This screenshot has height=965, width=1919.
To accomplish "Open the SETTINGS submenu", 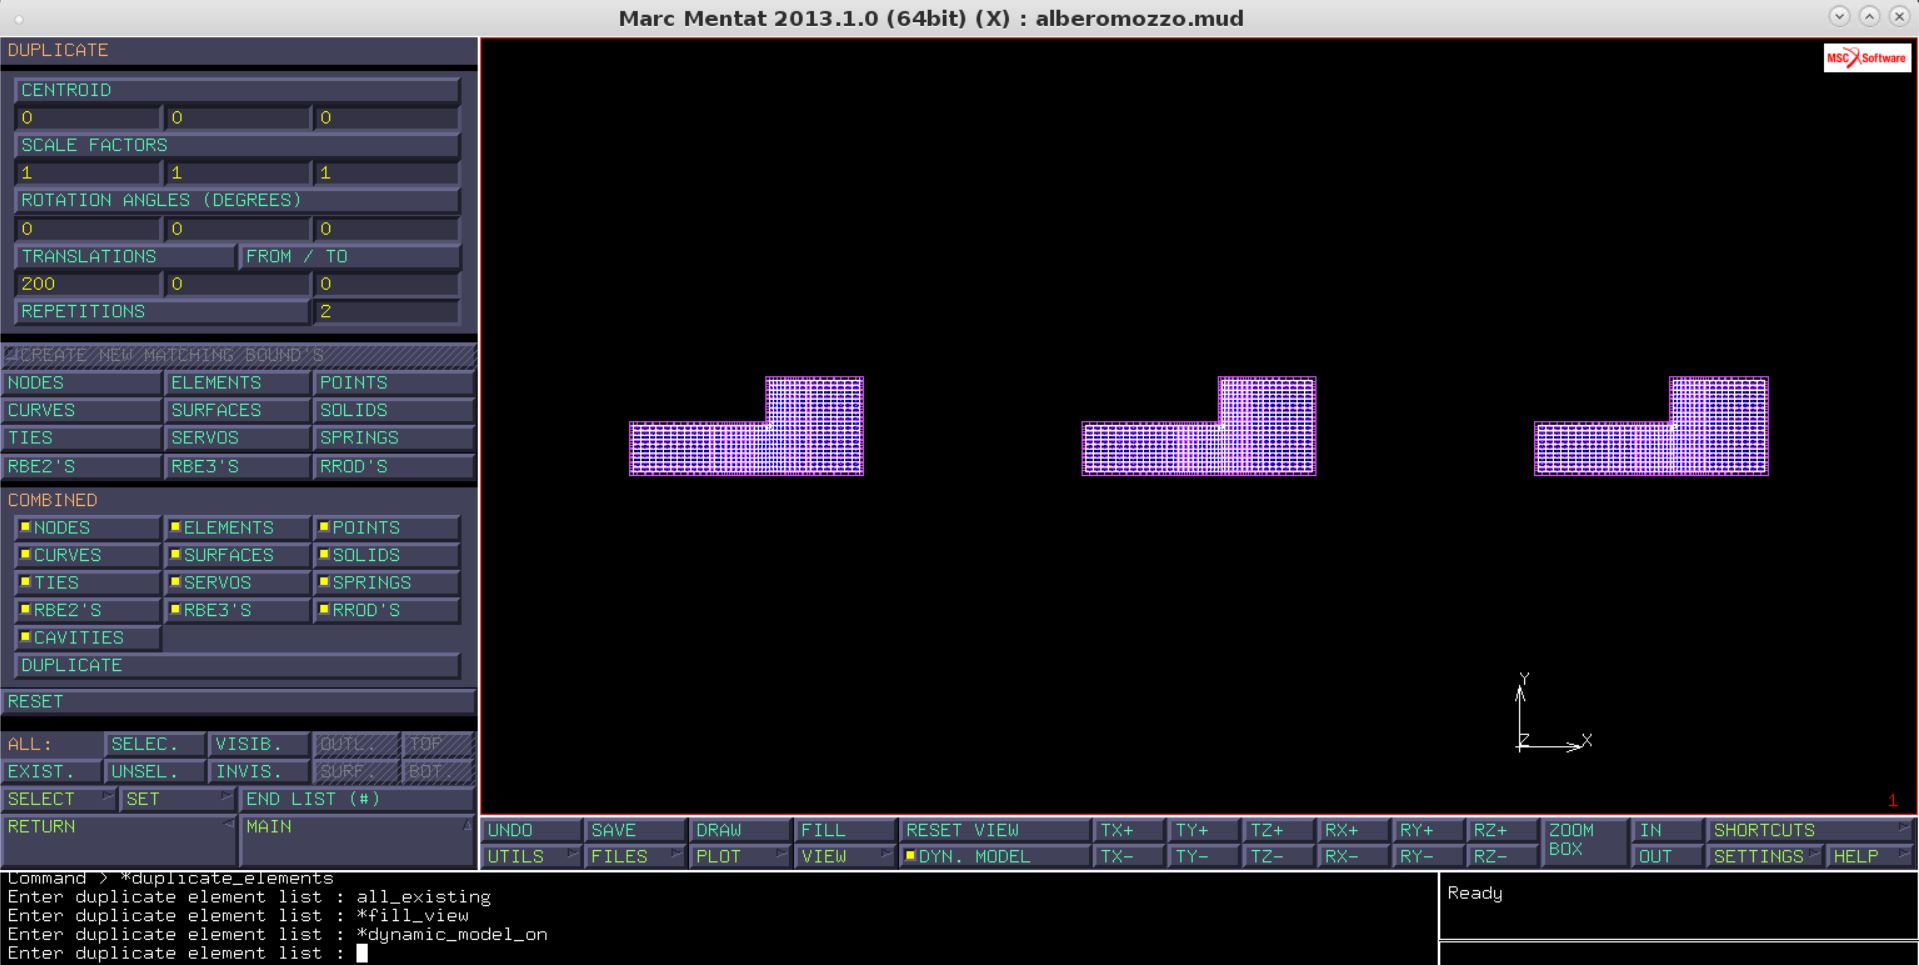I will click(1766, 857).
